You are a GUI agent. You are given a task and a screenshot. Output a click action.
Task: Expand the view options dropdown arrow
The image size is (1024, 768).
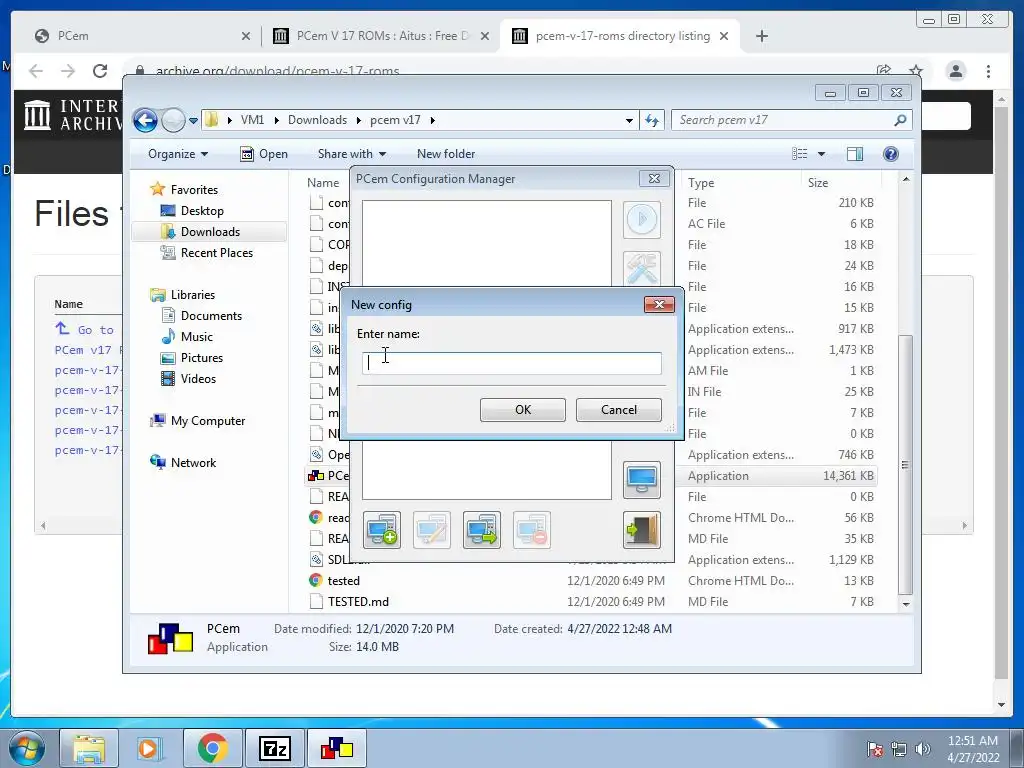pyautogui.click(x=821, y=154)
